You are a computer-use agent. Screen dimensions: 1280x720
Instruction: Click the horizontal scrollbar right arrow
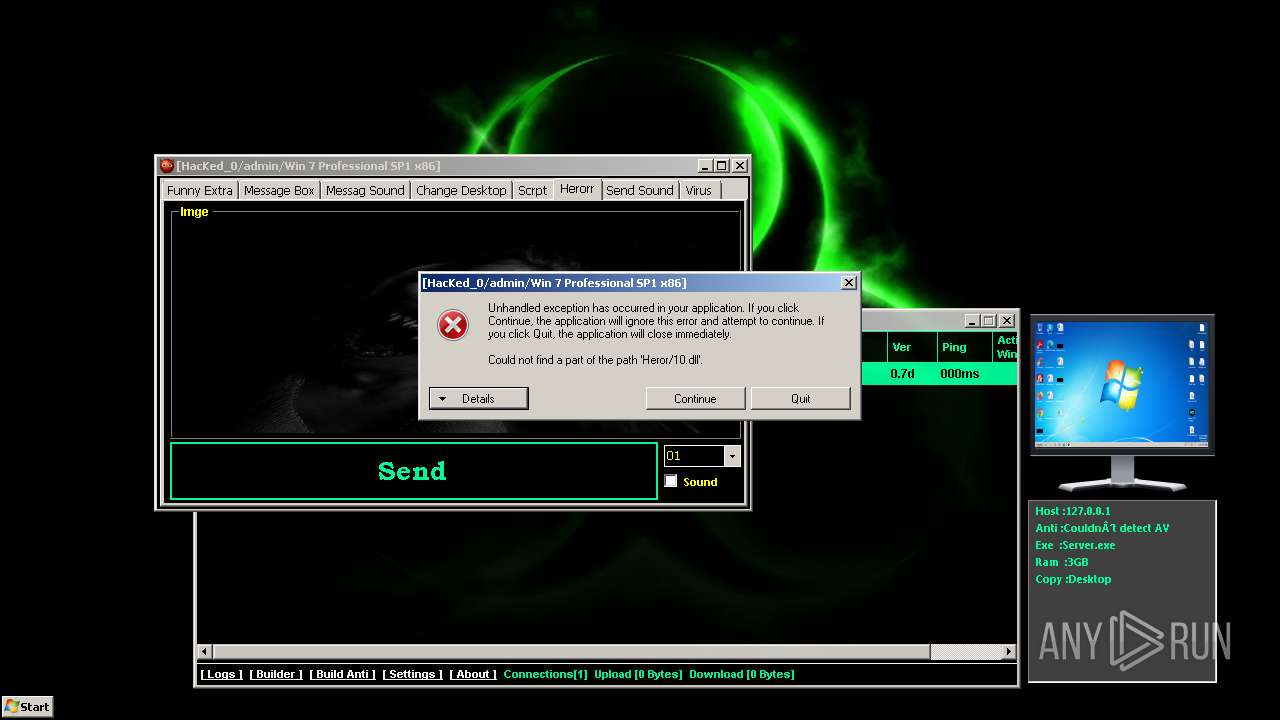(x=1009, y=652)
